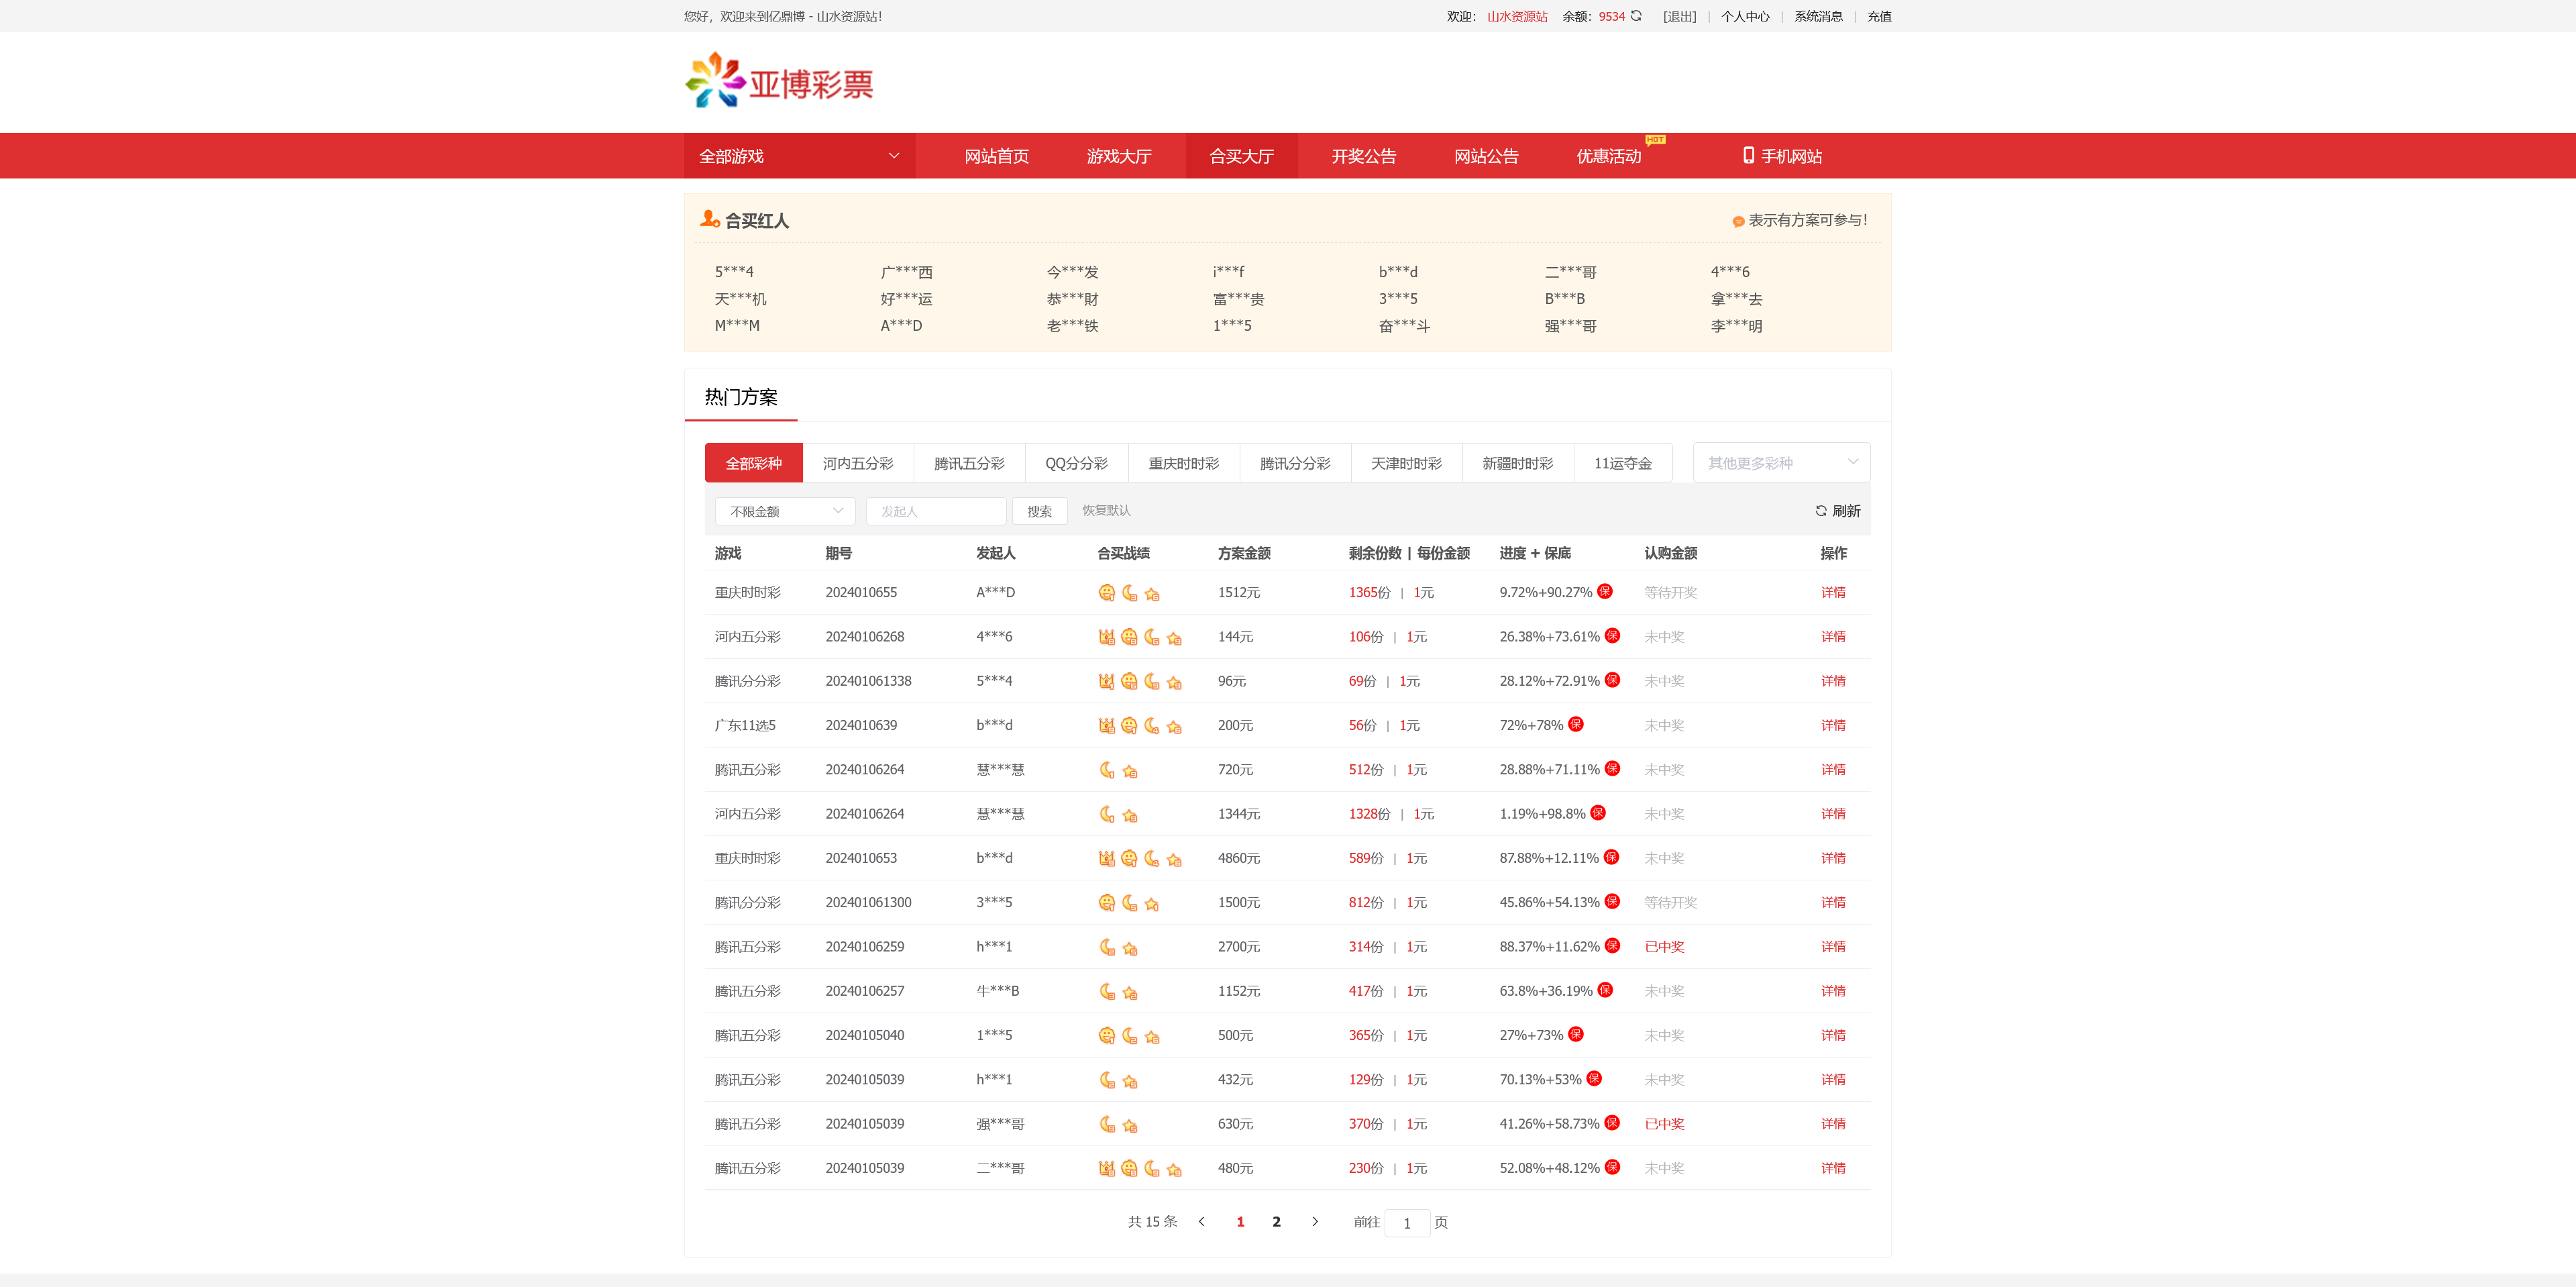Image resolution: width=2576 pixels, height=1287 pixels.
Task: Click the page number jump input
Action: click(1407, 1223)
